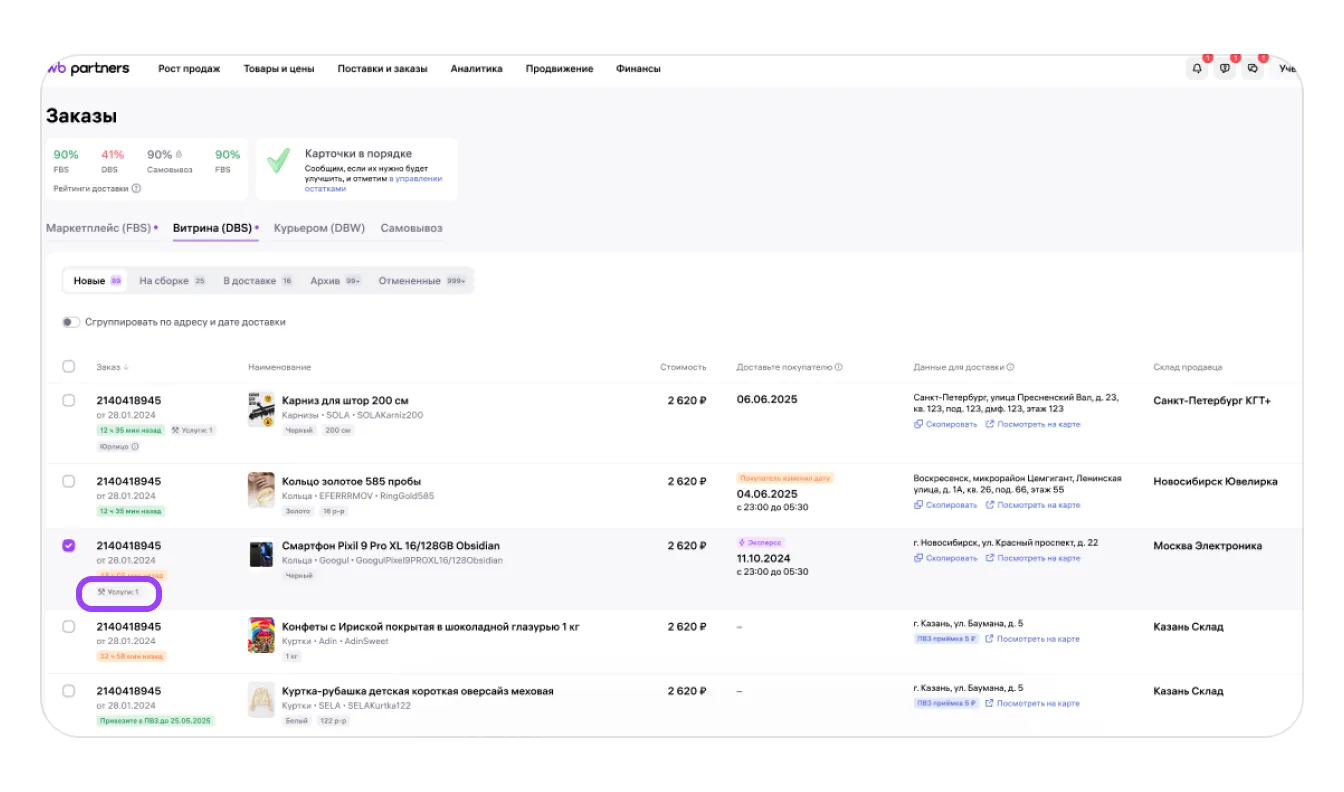Show orders in the В доставке tab
The height and width of the screenshot is (792, 1344).
258,281
